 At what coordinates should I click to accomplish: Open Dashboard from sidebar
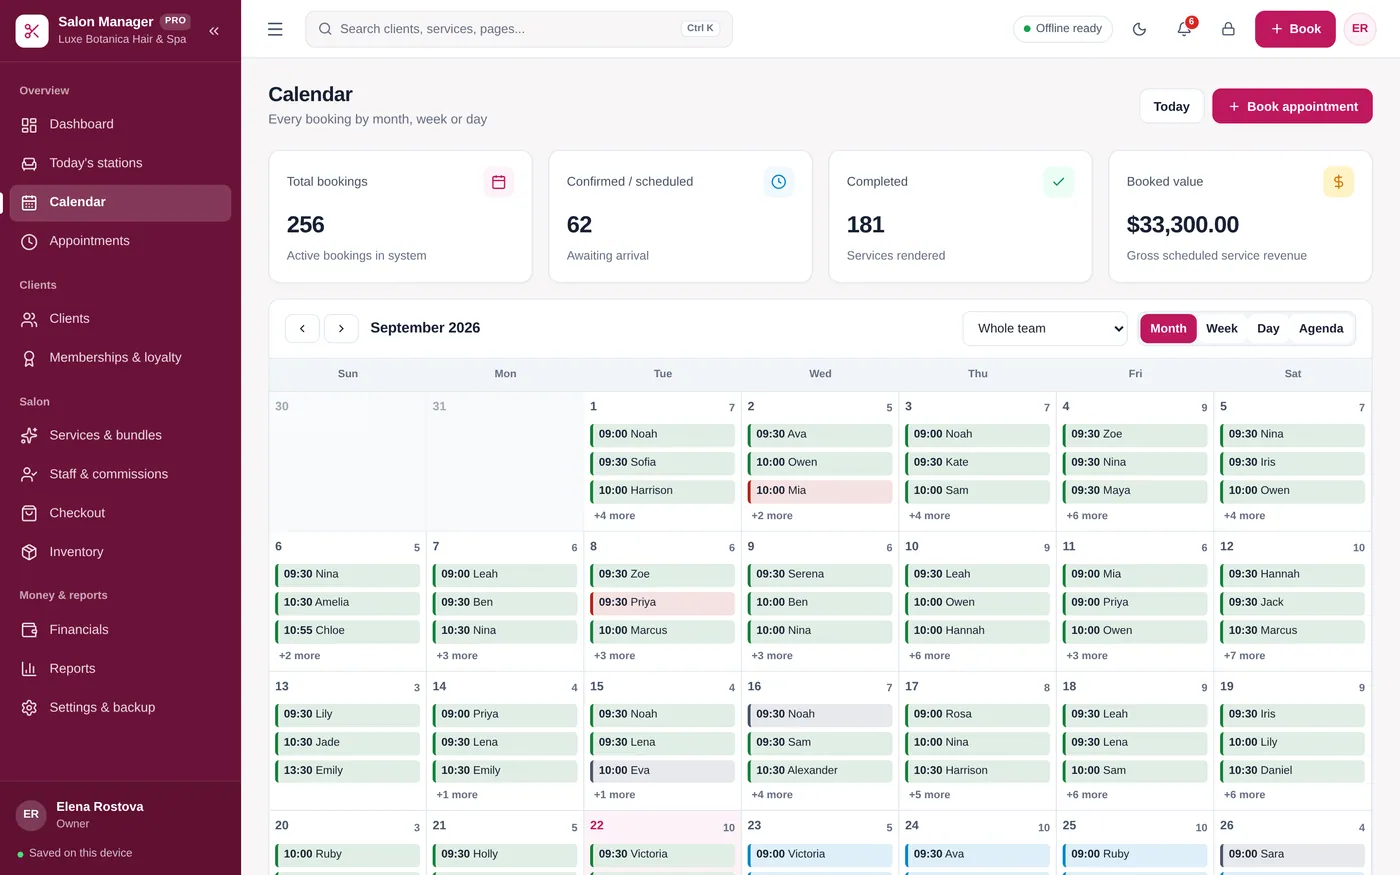click(x=120, y=124)
